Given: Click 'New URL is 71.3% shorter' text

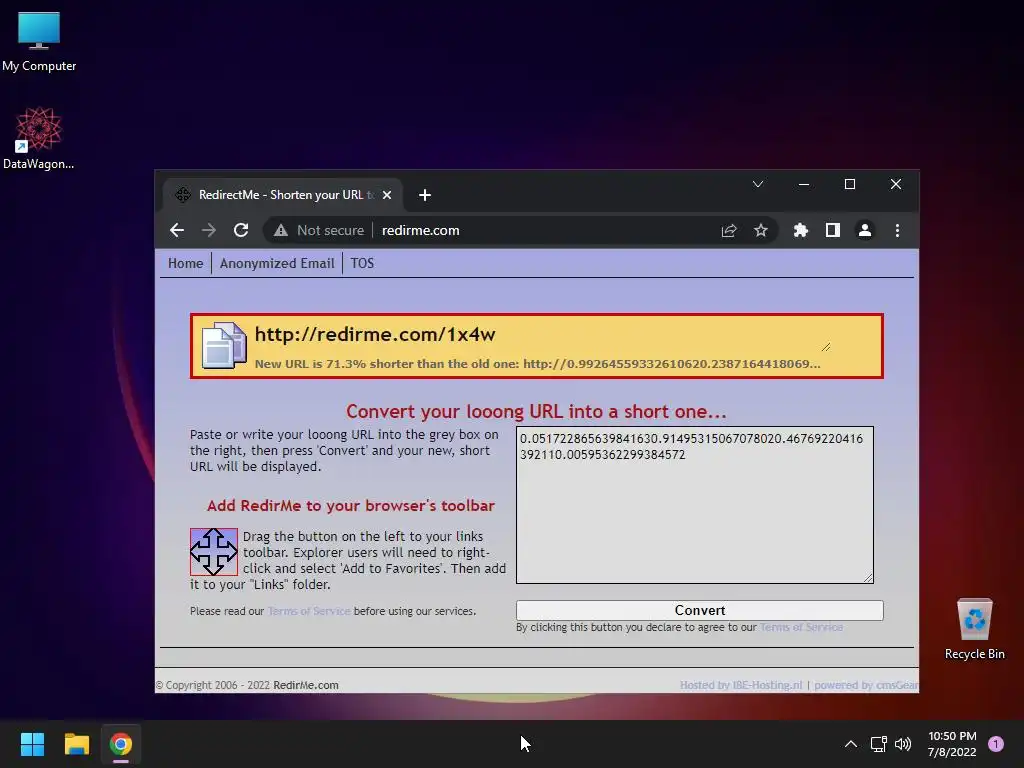Looking at the screenshot, I should click(386, 364).
